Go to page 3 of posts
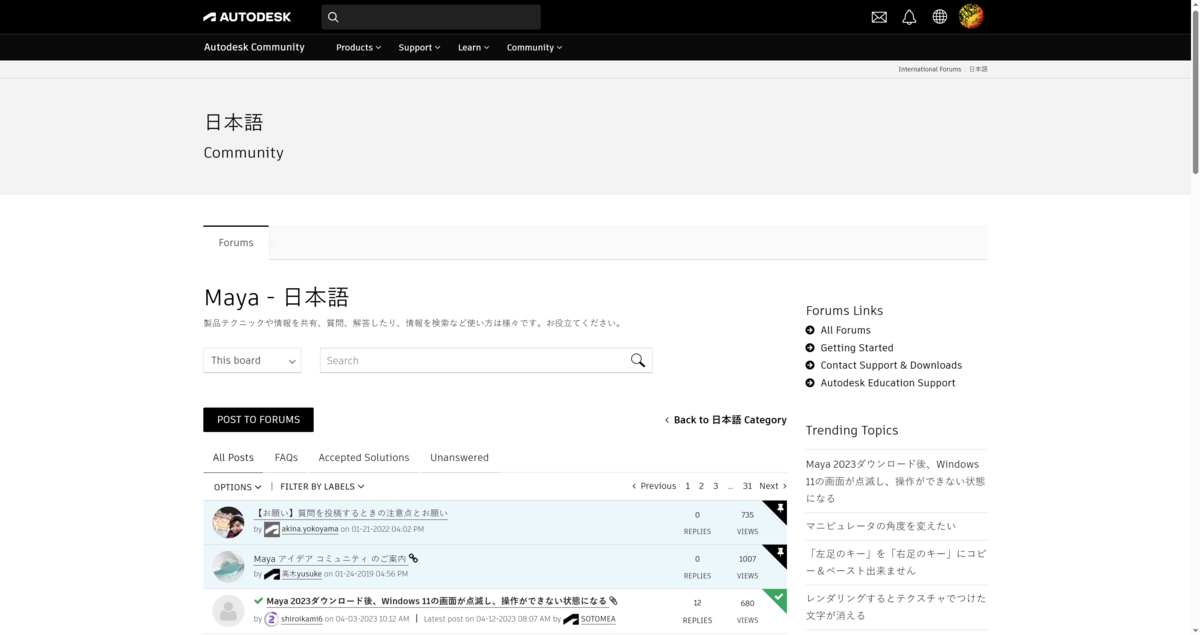 [x=715, y=486]
